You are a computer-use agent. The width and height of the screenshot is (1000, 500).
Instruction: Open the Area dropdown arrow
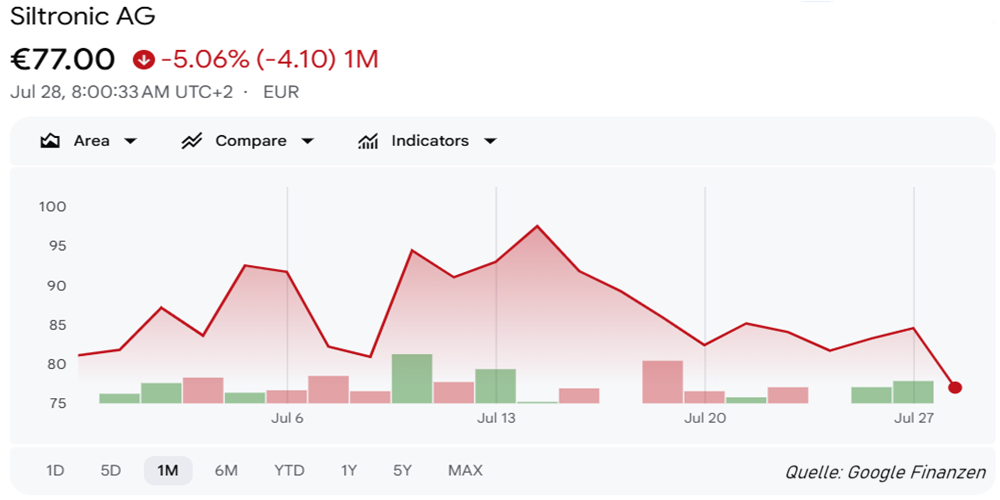pyautogui.click(x=130, y=141)
